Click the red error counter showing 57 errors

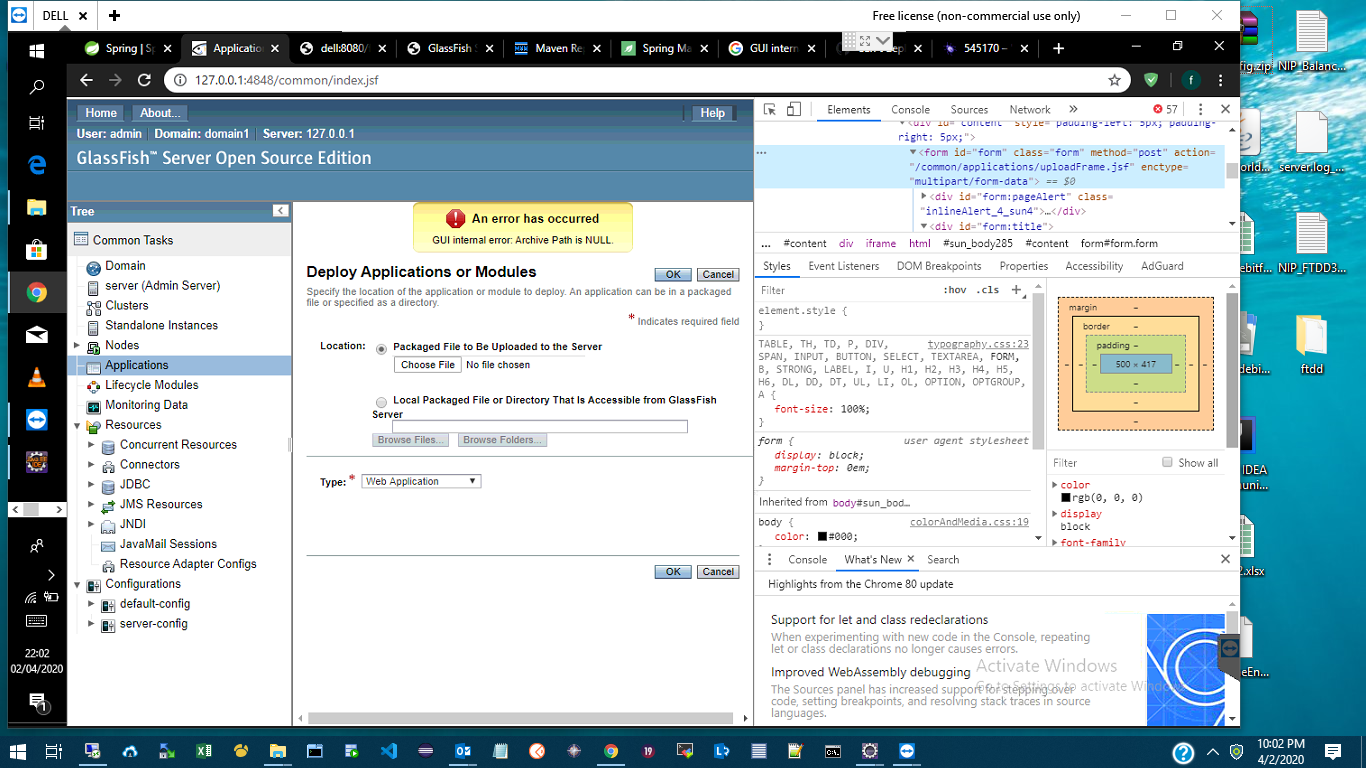point(1163,109)
